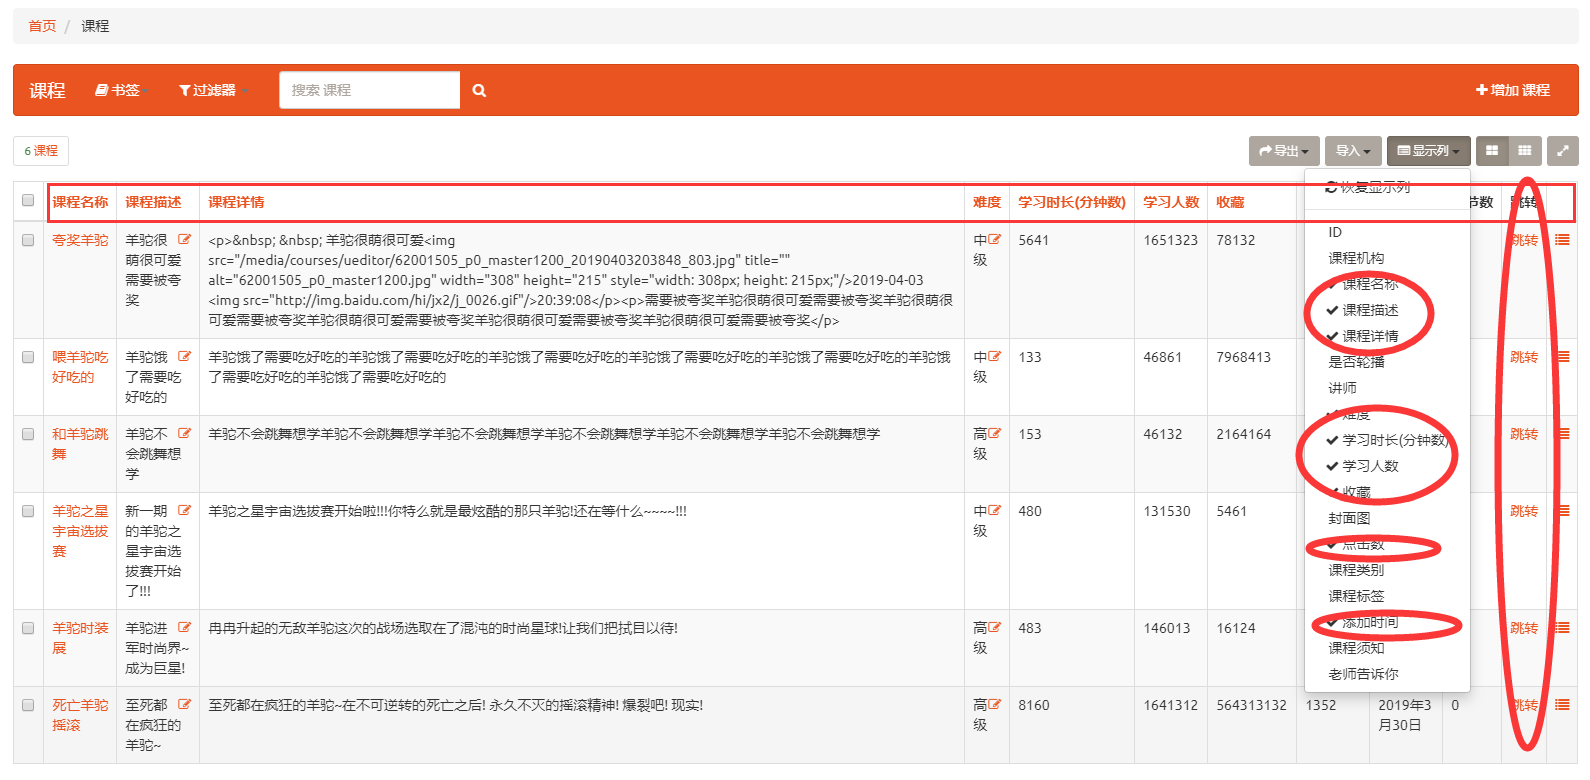Image resolution: width=1590 pixels, height=780 pixels.
Task: Select 恢复显示列 in the column menu
Action: click(x=1387, y=187)
